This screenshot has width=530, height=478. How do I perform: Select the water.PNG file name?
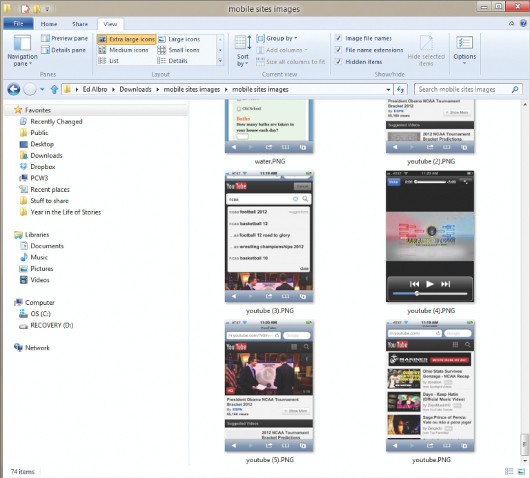pyautogui.click(x=270, y=162)
